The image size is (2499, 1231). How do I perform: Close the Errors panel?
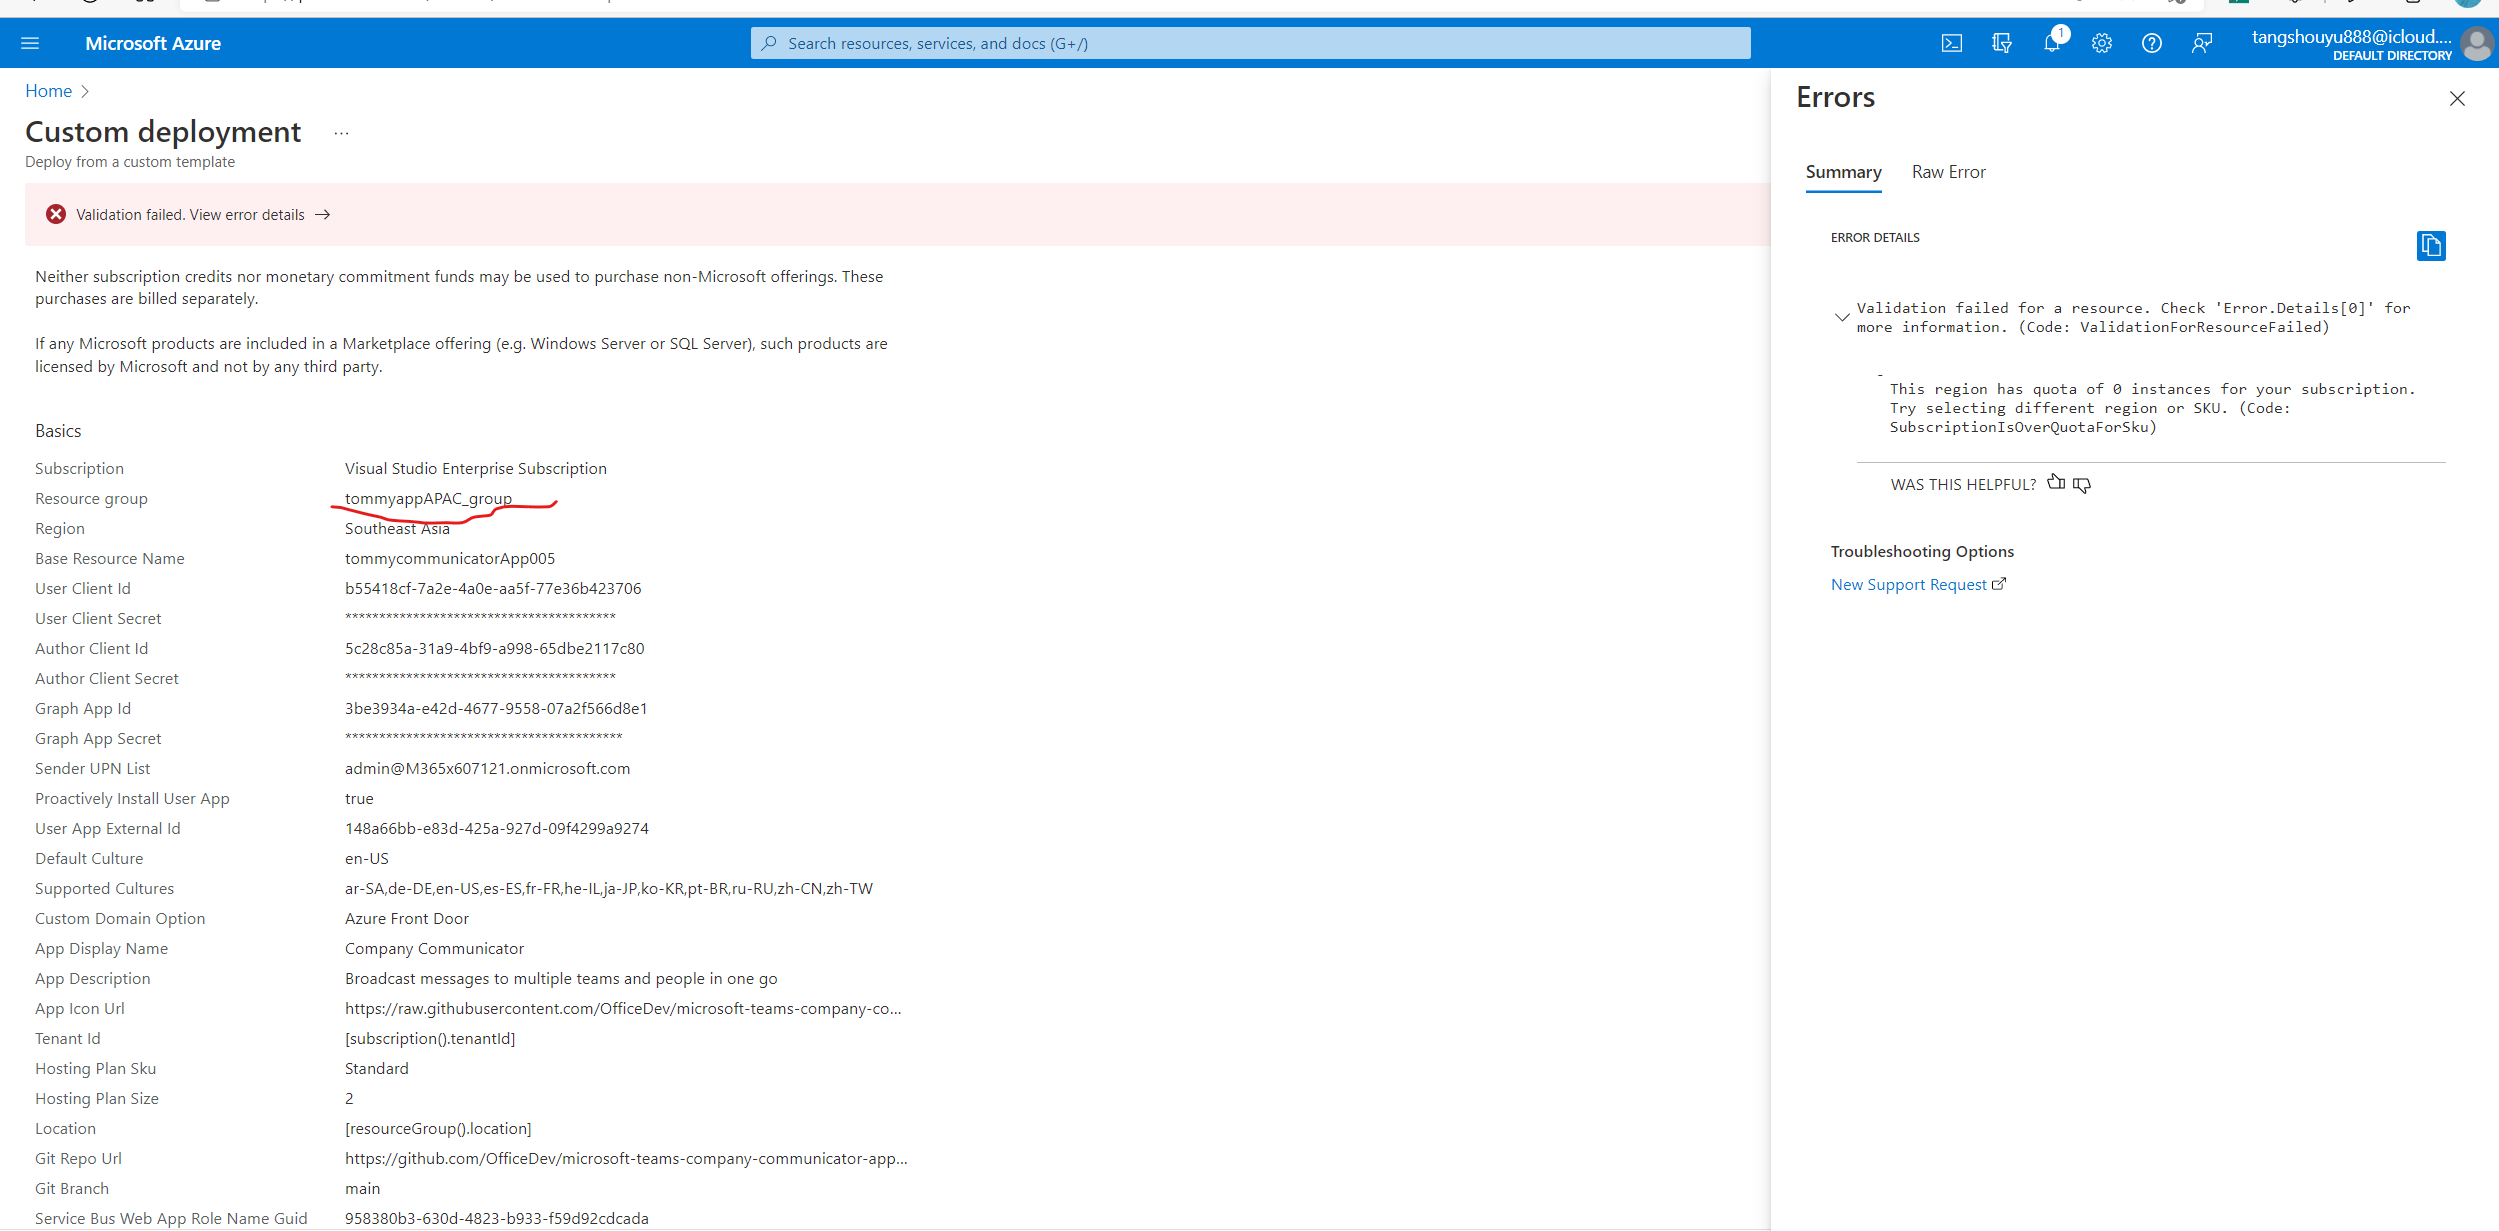coord(2456,98)
